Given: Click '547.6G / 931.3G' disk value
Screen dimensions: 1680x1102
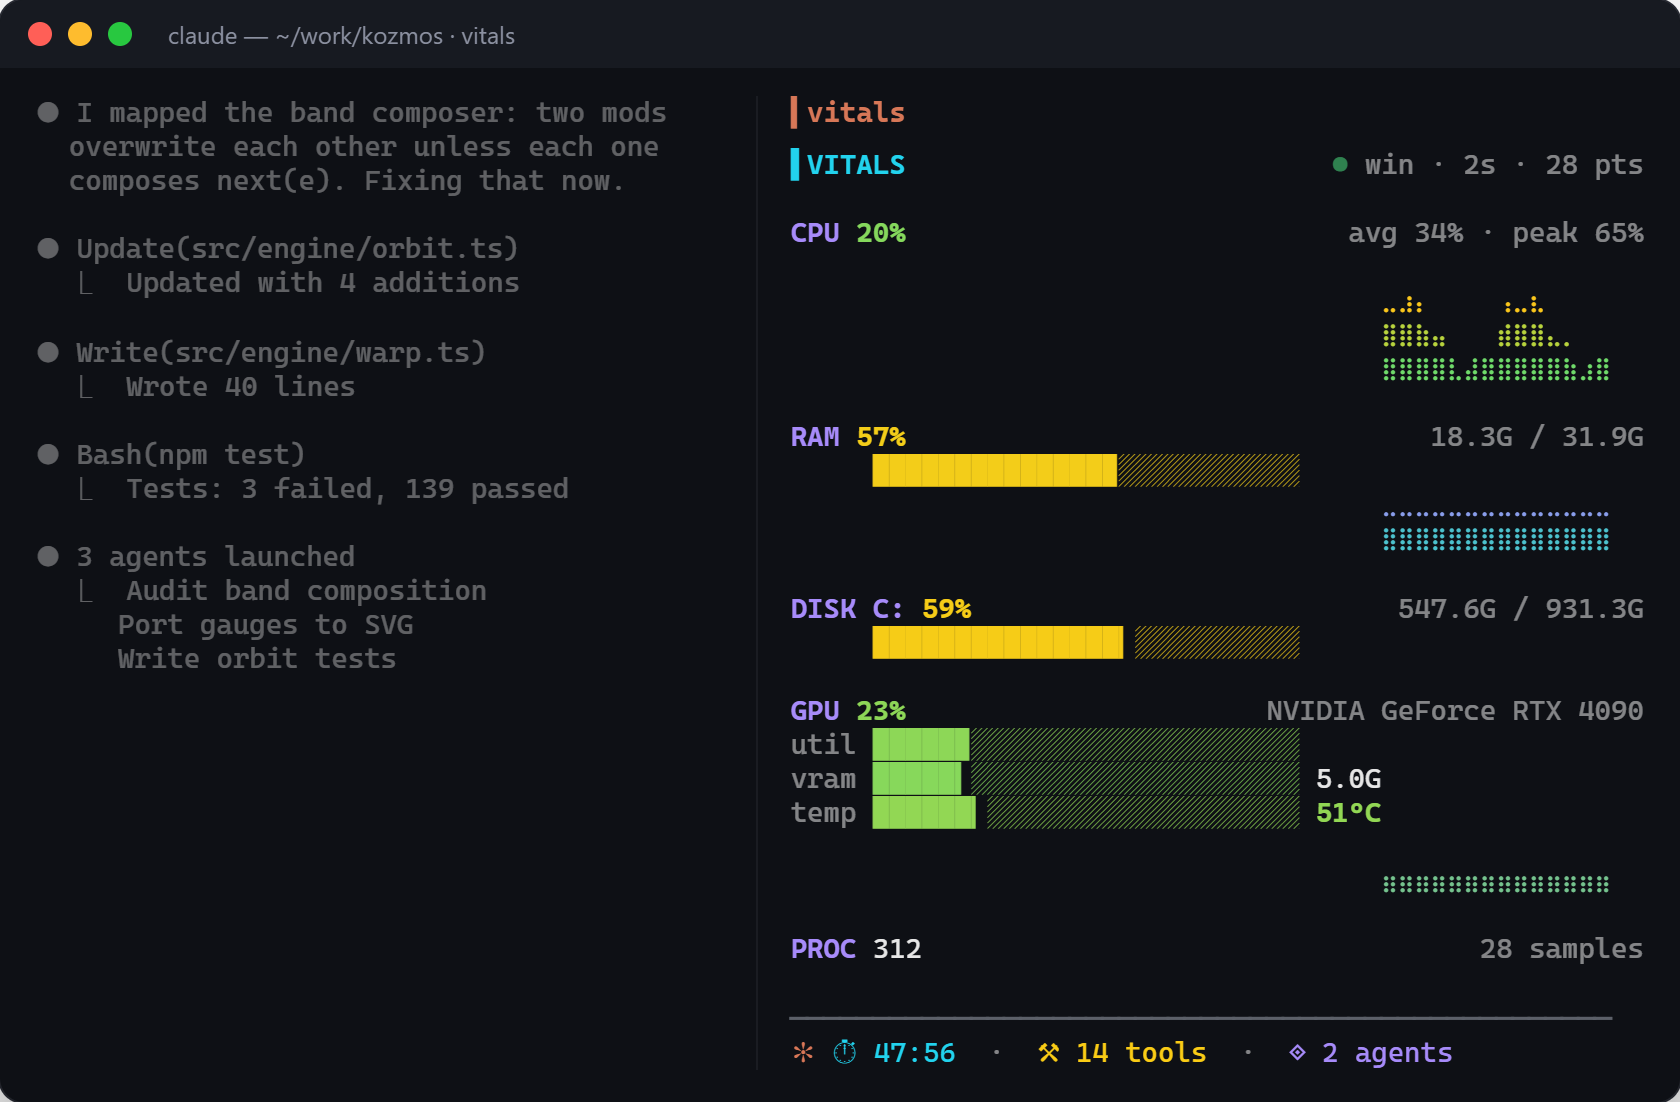Looking at the screenshot, I should tap(1521, 608).
